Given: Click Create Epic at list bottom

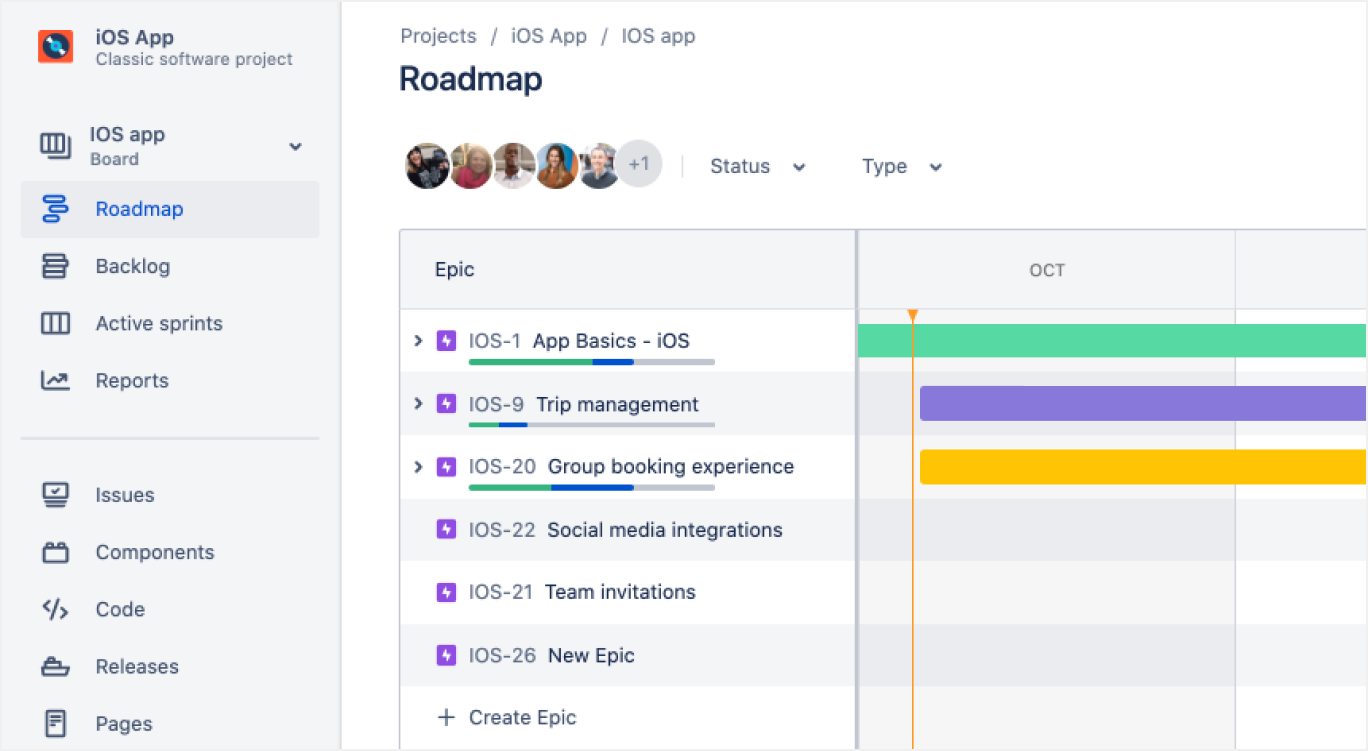Looking at the screenshot, I should click(x=521, y=717).
